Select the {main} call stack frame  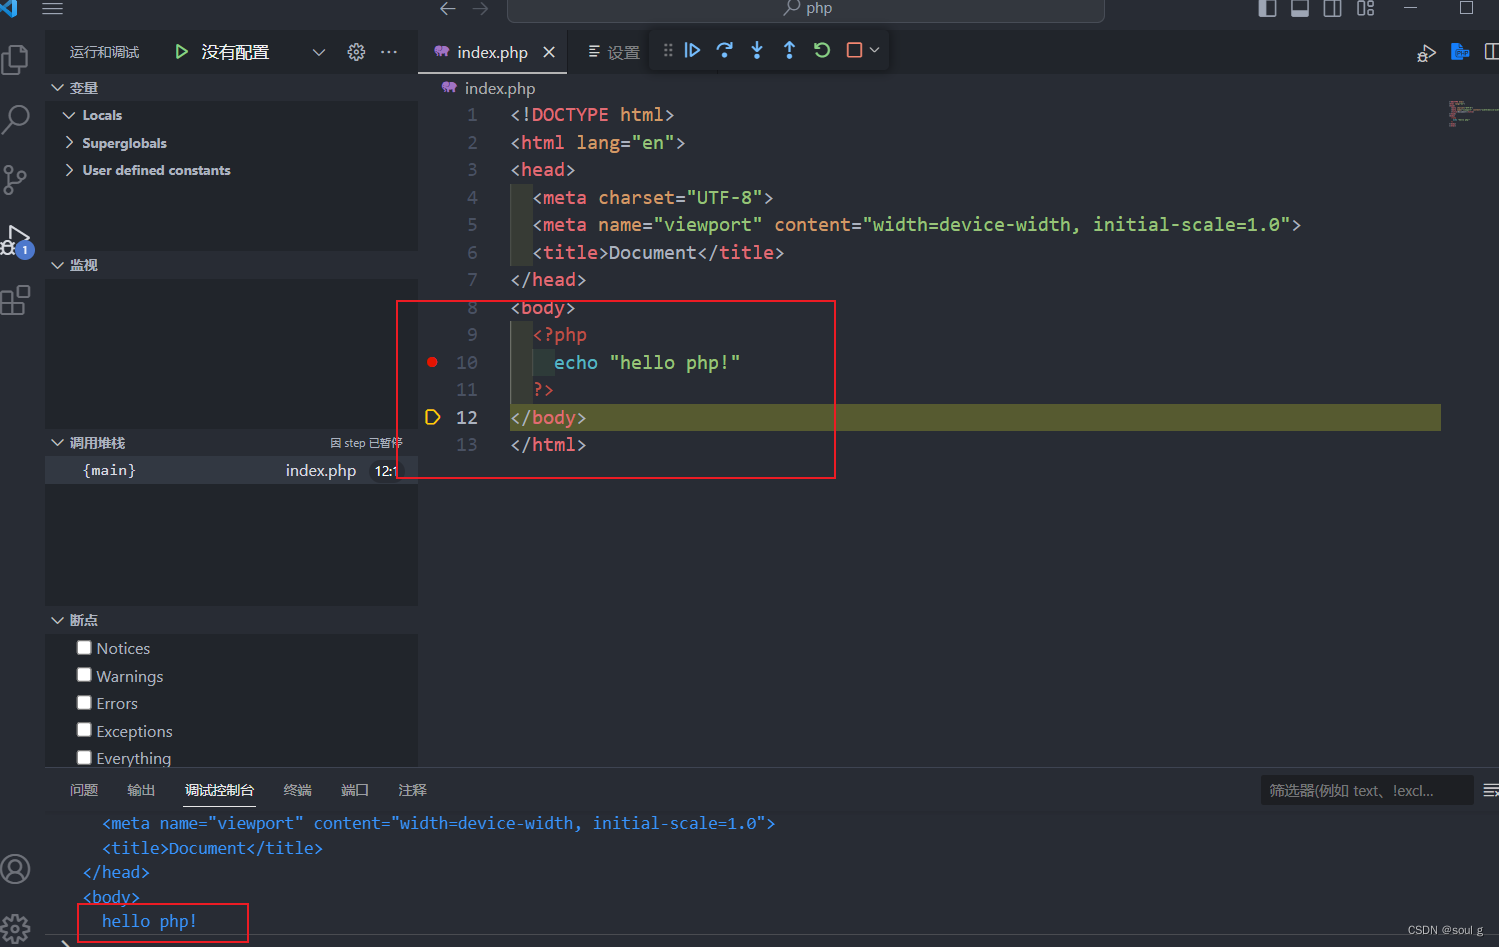click(231, 470)
